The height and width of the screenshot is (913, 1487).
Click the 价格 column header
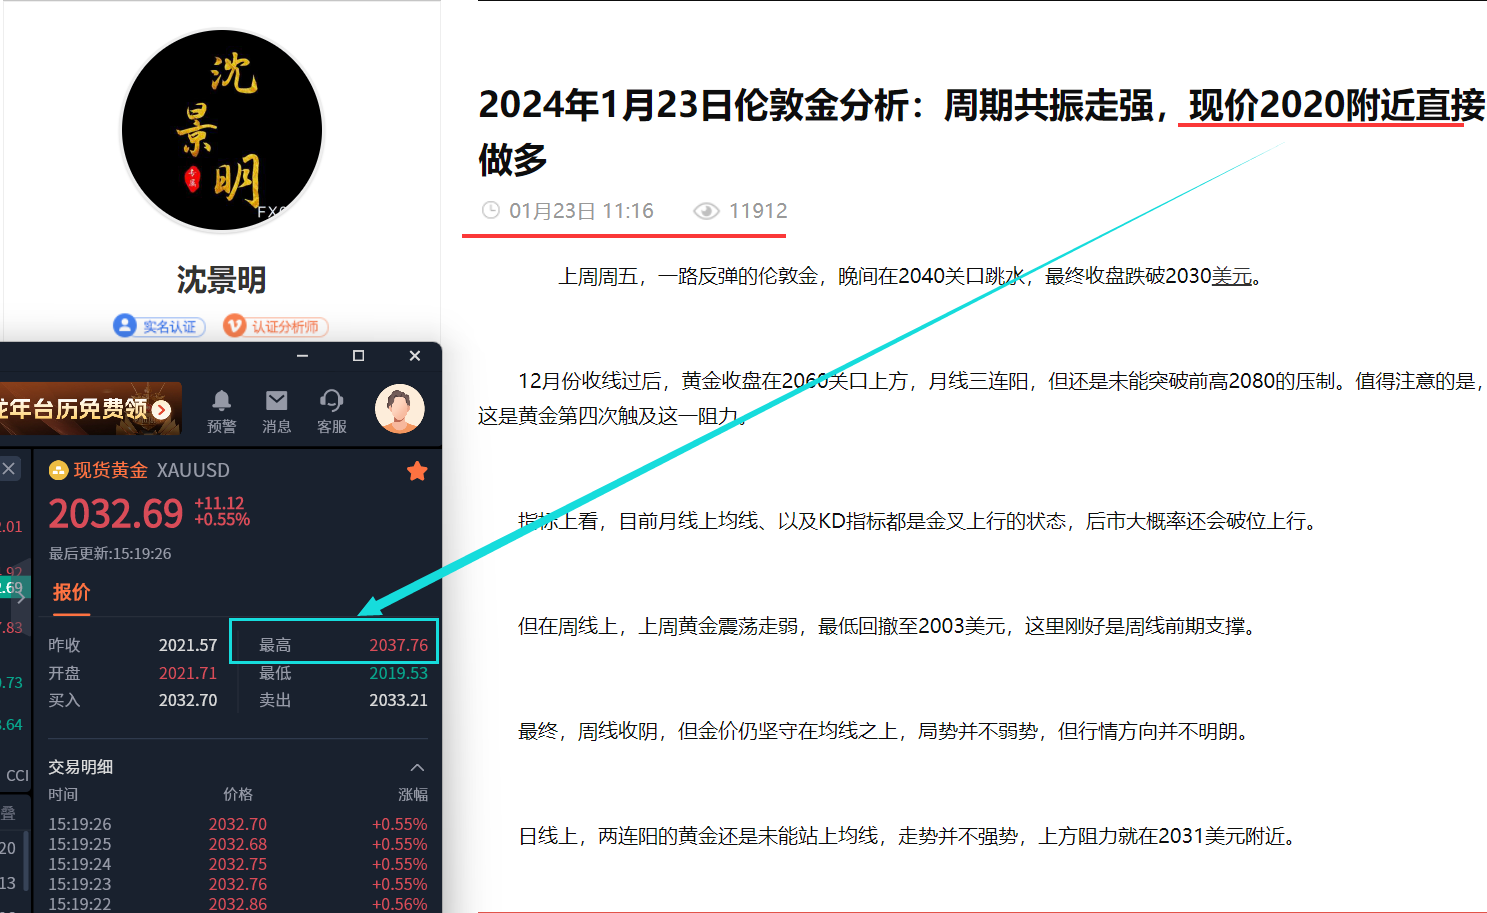pos(238,795)
